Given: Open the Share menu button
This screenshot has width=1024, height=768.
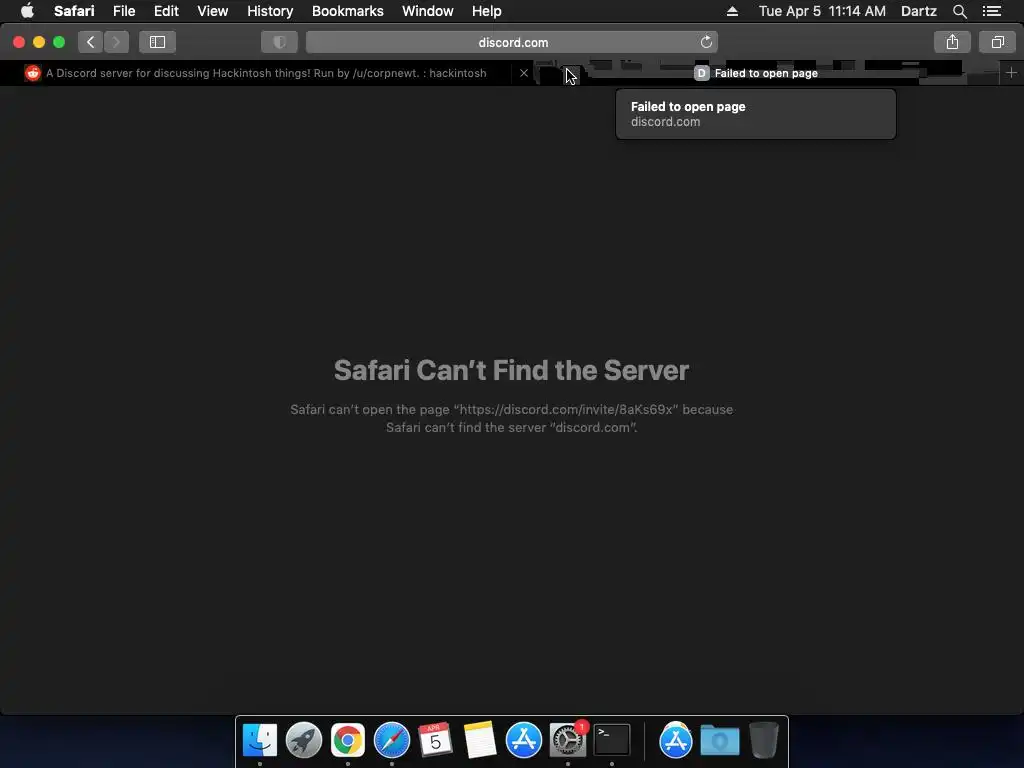Looking at the screenshot, I should click(952, 42).
